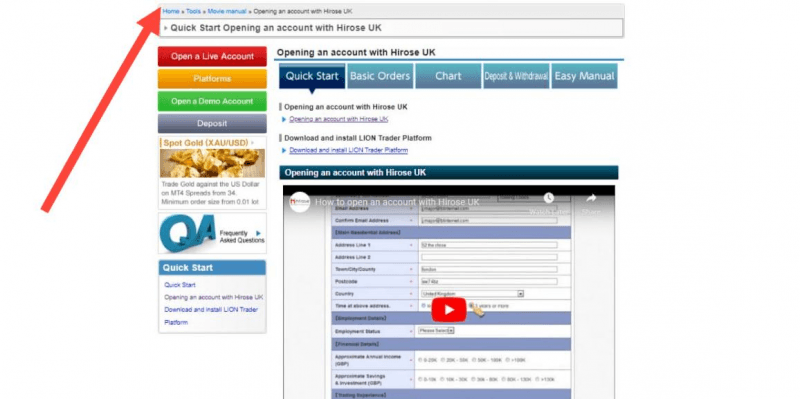Click the grey Deposit button
The width and height of the screenshot is (800, 399).
(212, 123)
